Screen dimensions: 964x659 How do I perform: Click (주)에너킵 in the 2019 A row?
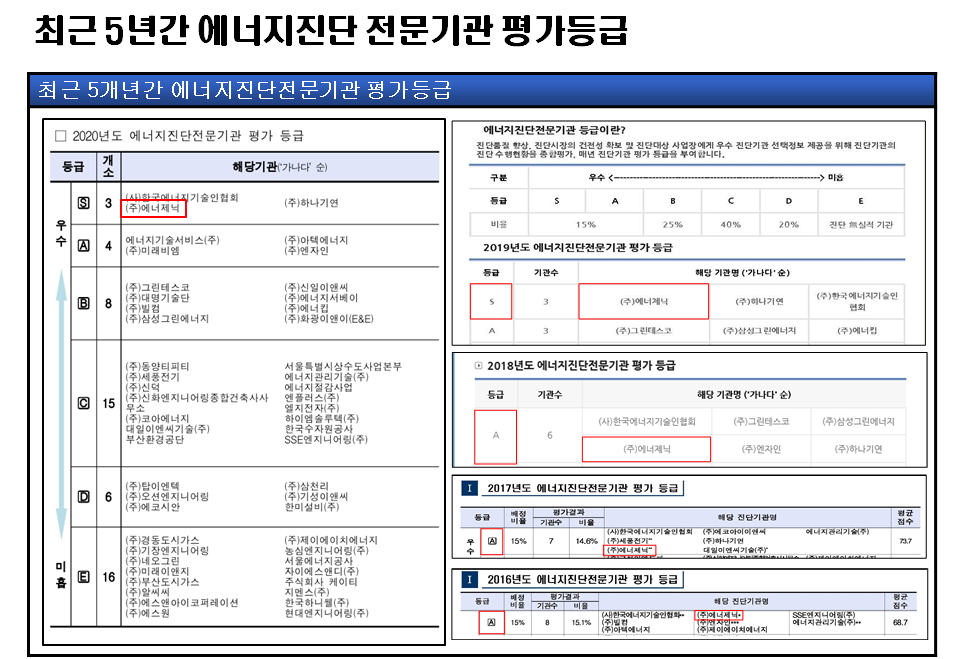857,331
